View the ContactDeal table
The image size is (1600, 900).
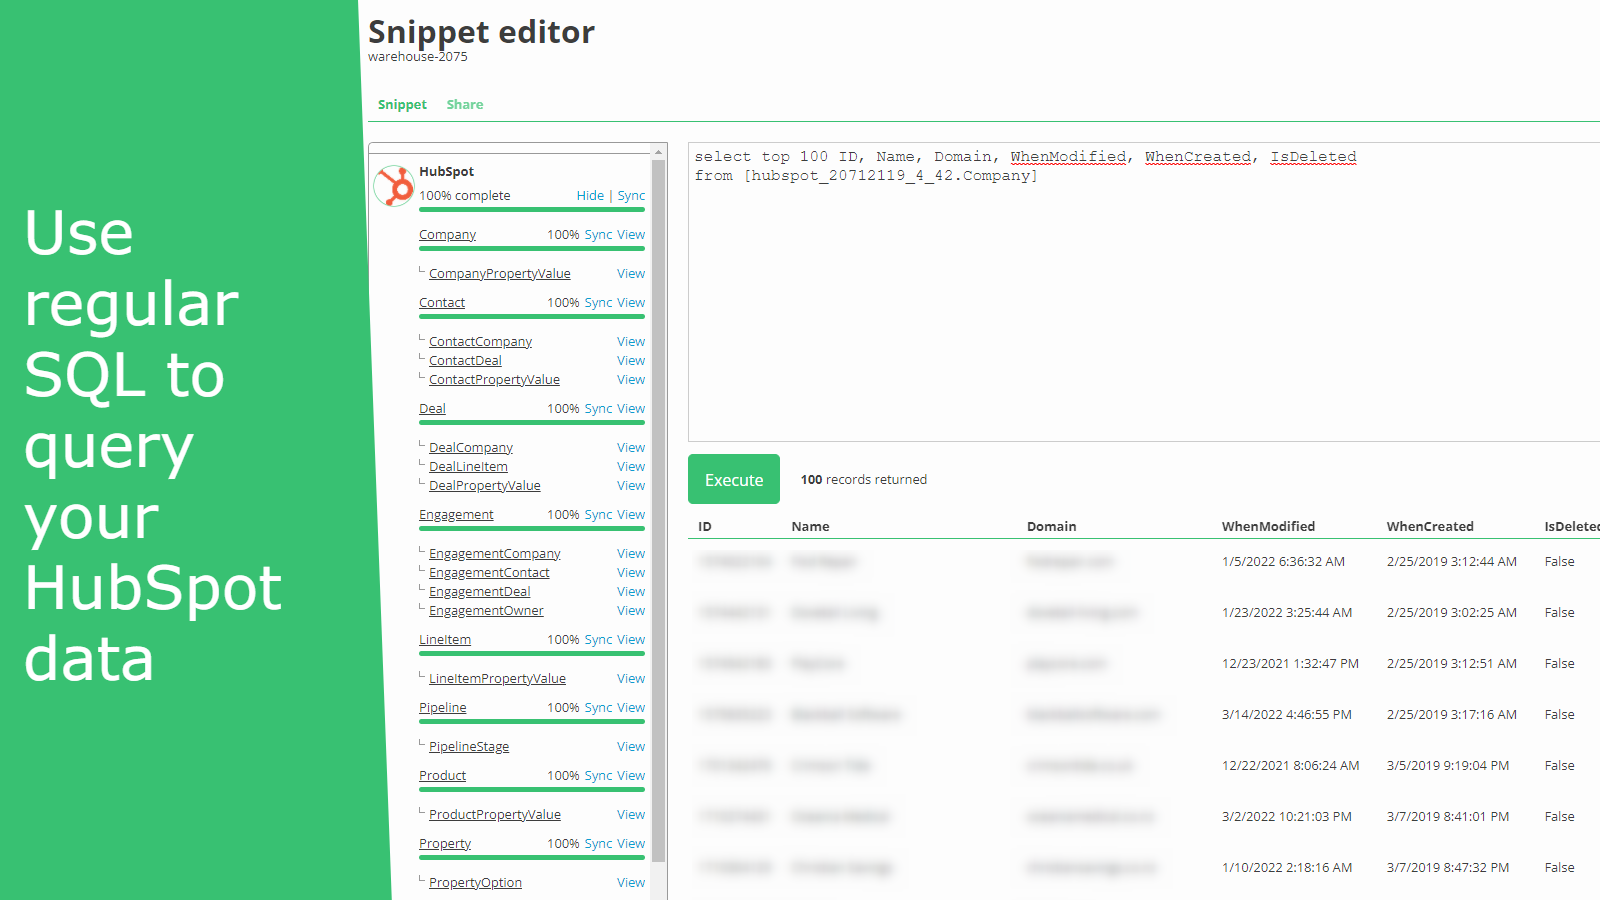630,360
